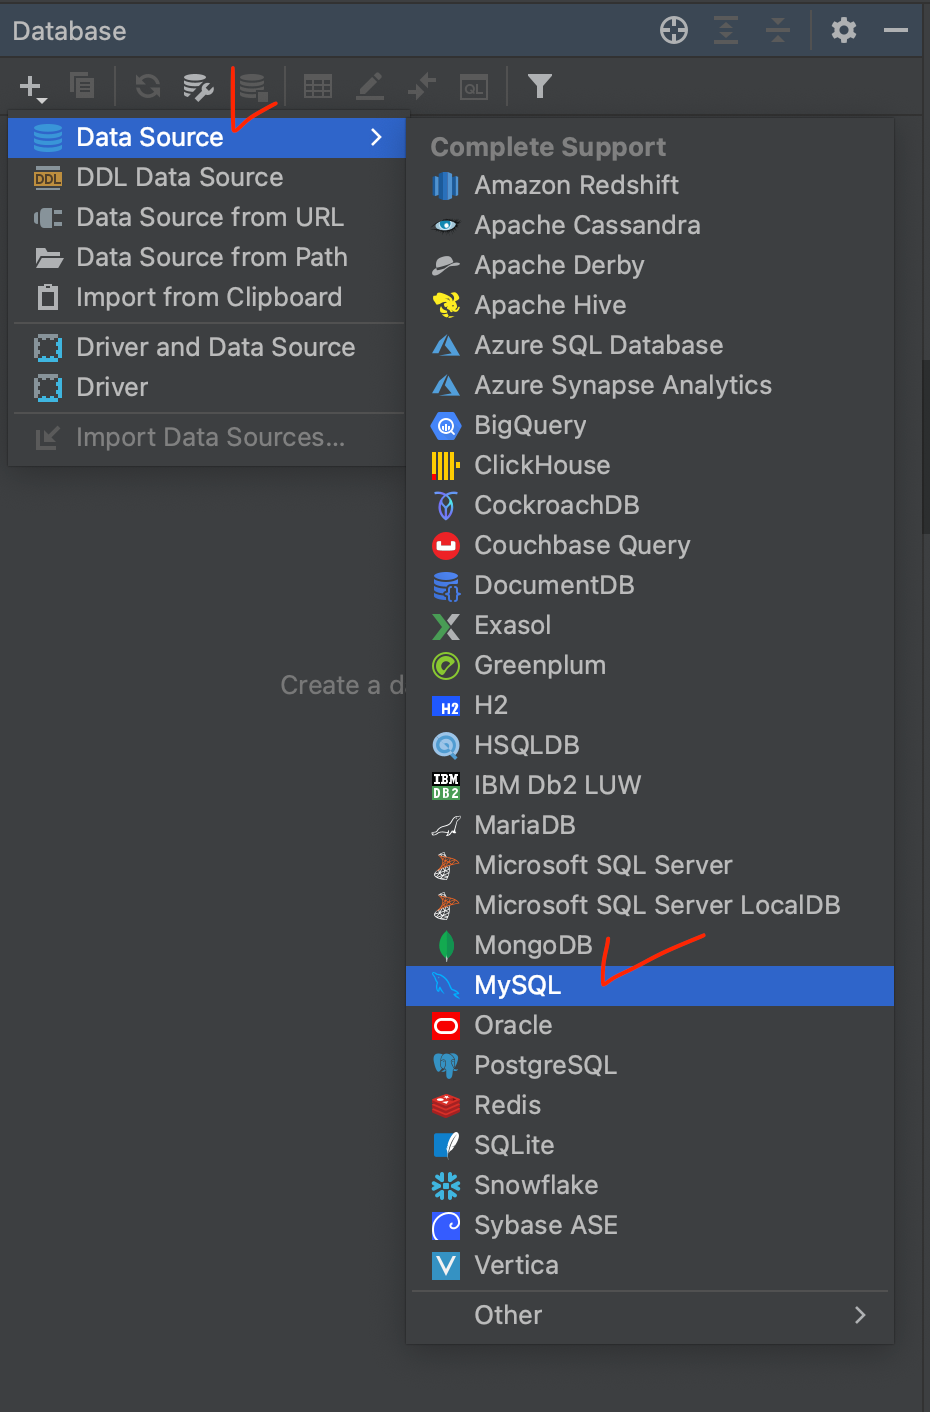Choose Data Source from Path
Image resolution: width=930 pixels, height=1412 pixels.
click(207, 257)
